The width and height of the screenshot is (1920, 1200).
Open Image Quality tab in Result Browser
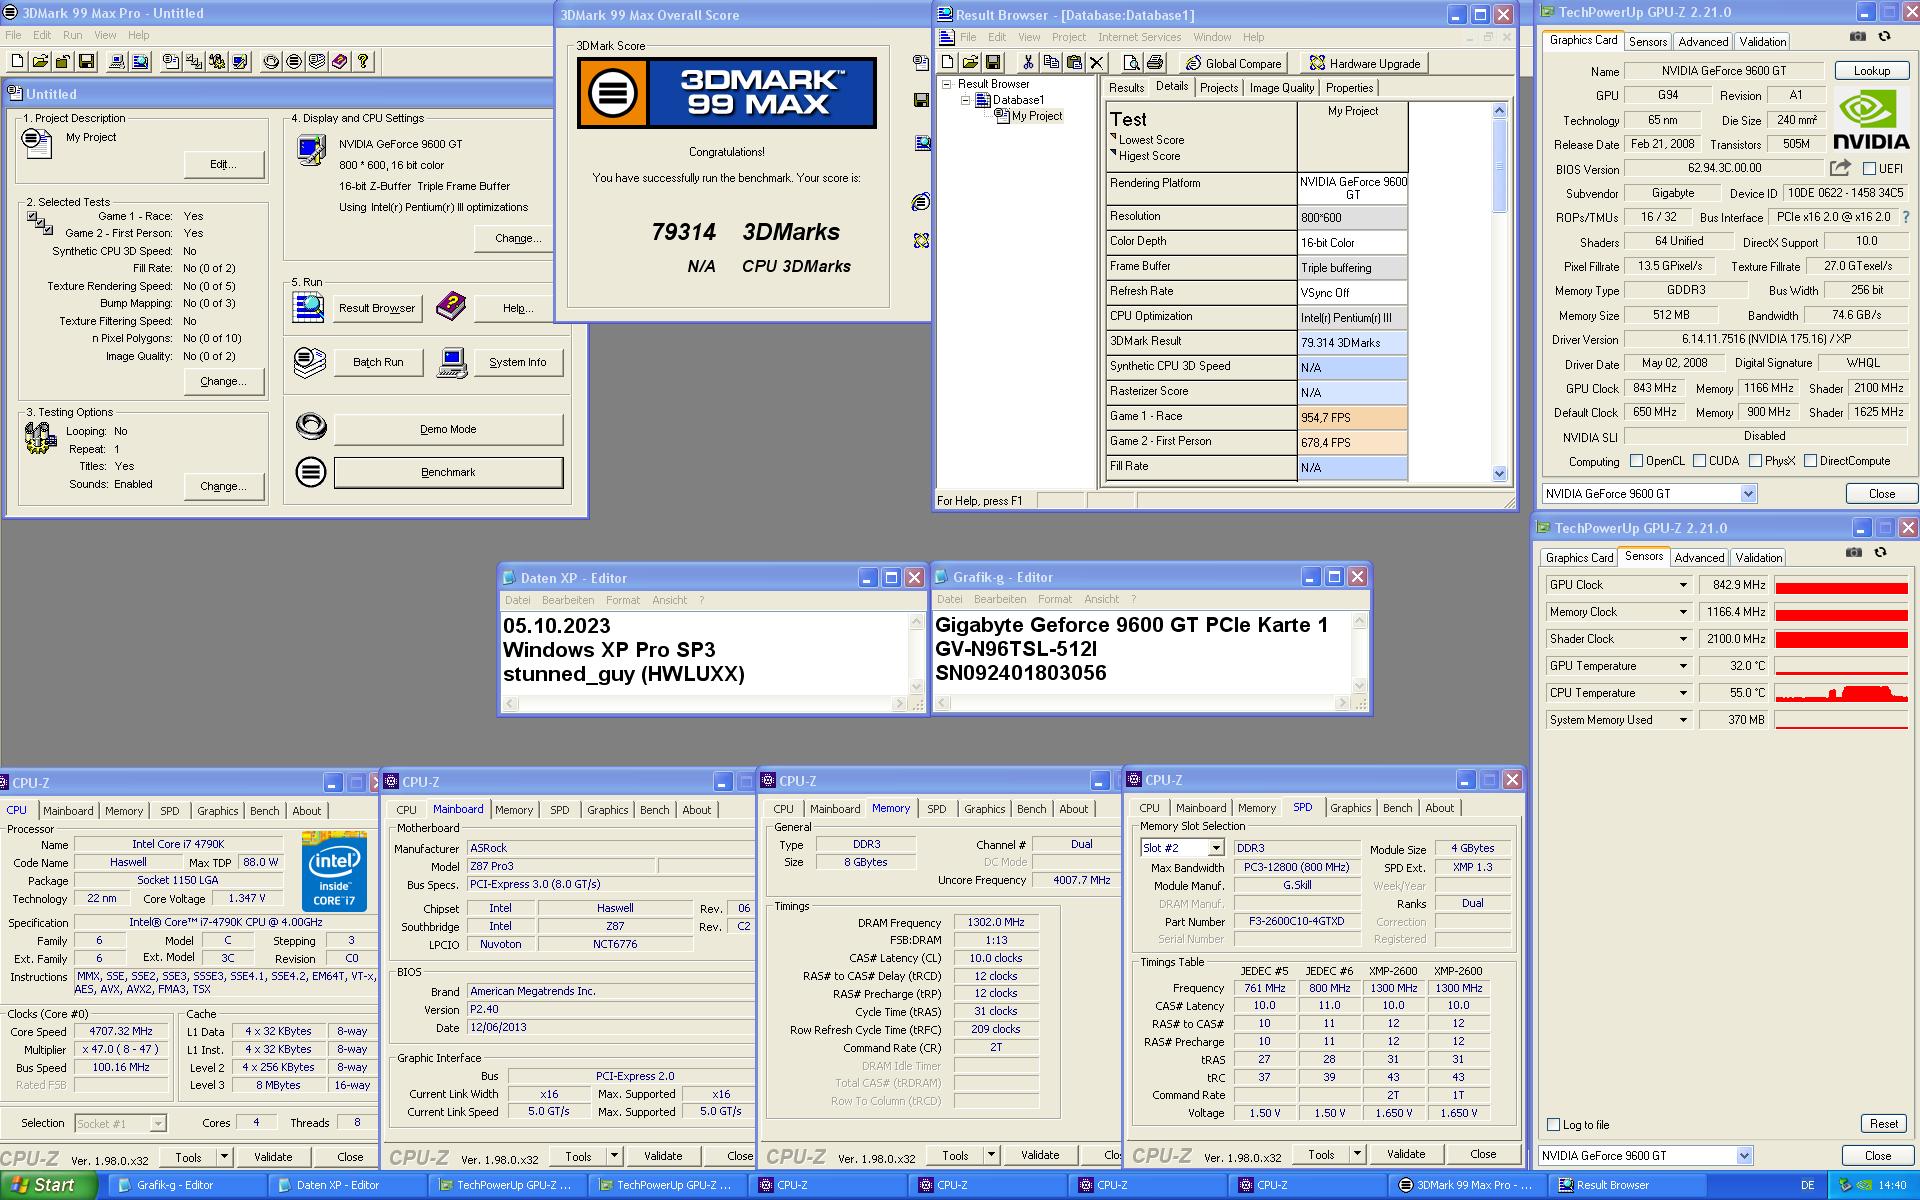click(x=1282, y=88)
